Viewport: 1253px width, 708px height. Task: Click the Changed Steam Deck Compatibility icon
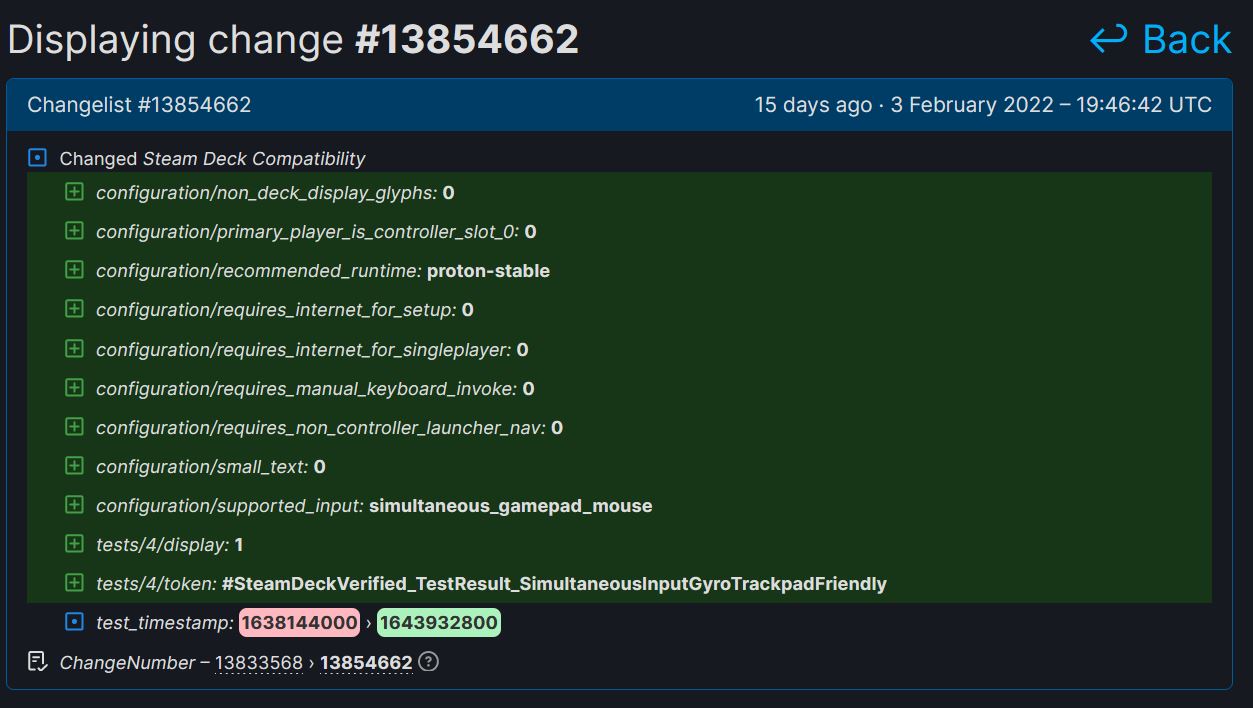click(38, 158)
